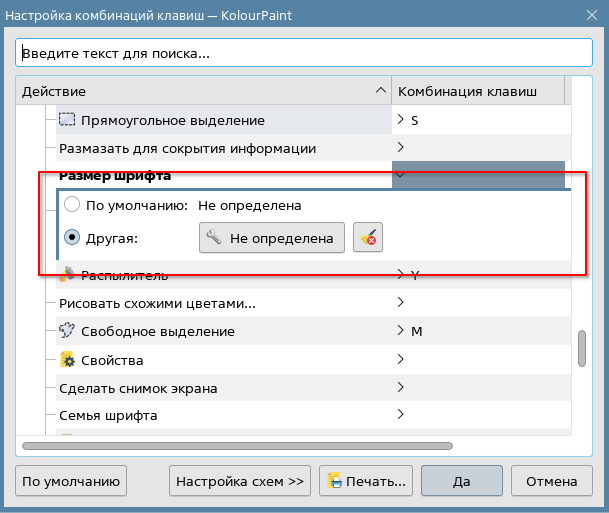
Task: Sort the list by the Действие column header
Action: pos(200,91)
